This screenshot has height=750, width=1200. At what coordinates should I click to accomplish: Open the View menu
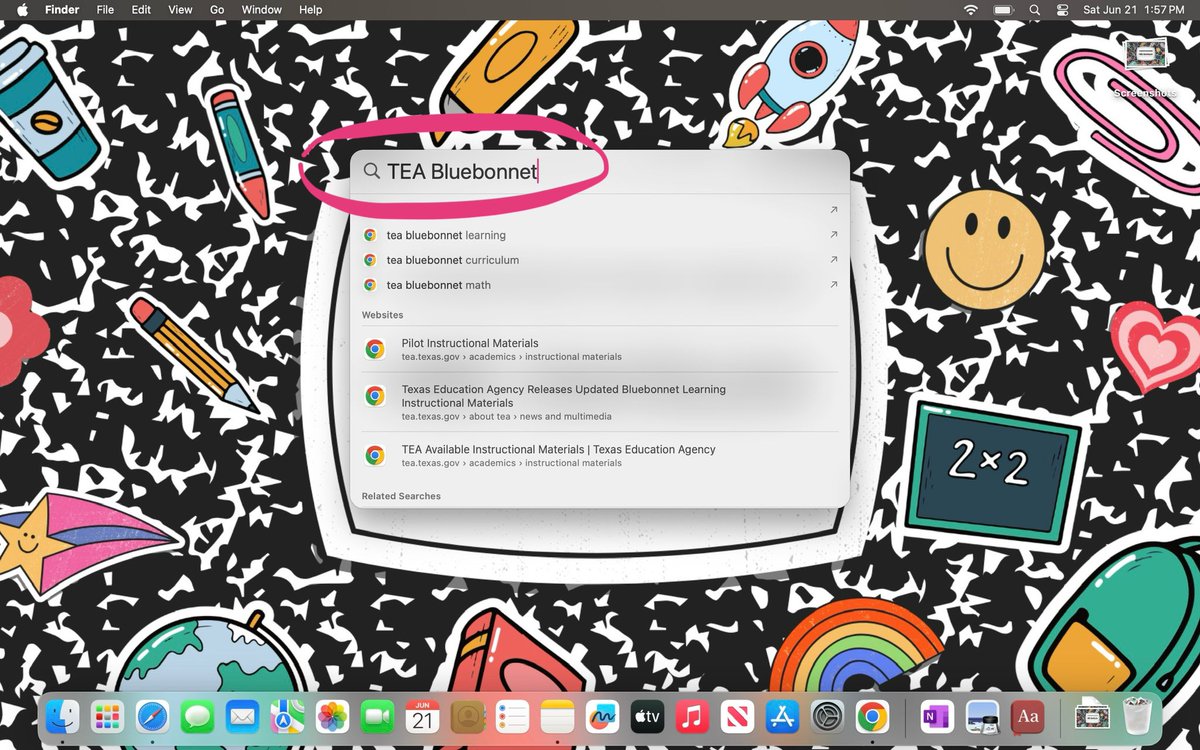pos(180,9)
